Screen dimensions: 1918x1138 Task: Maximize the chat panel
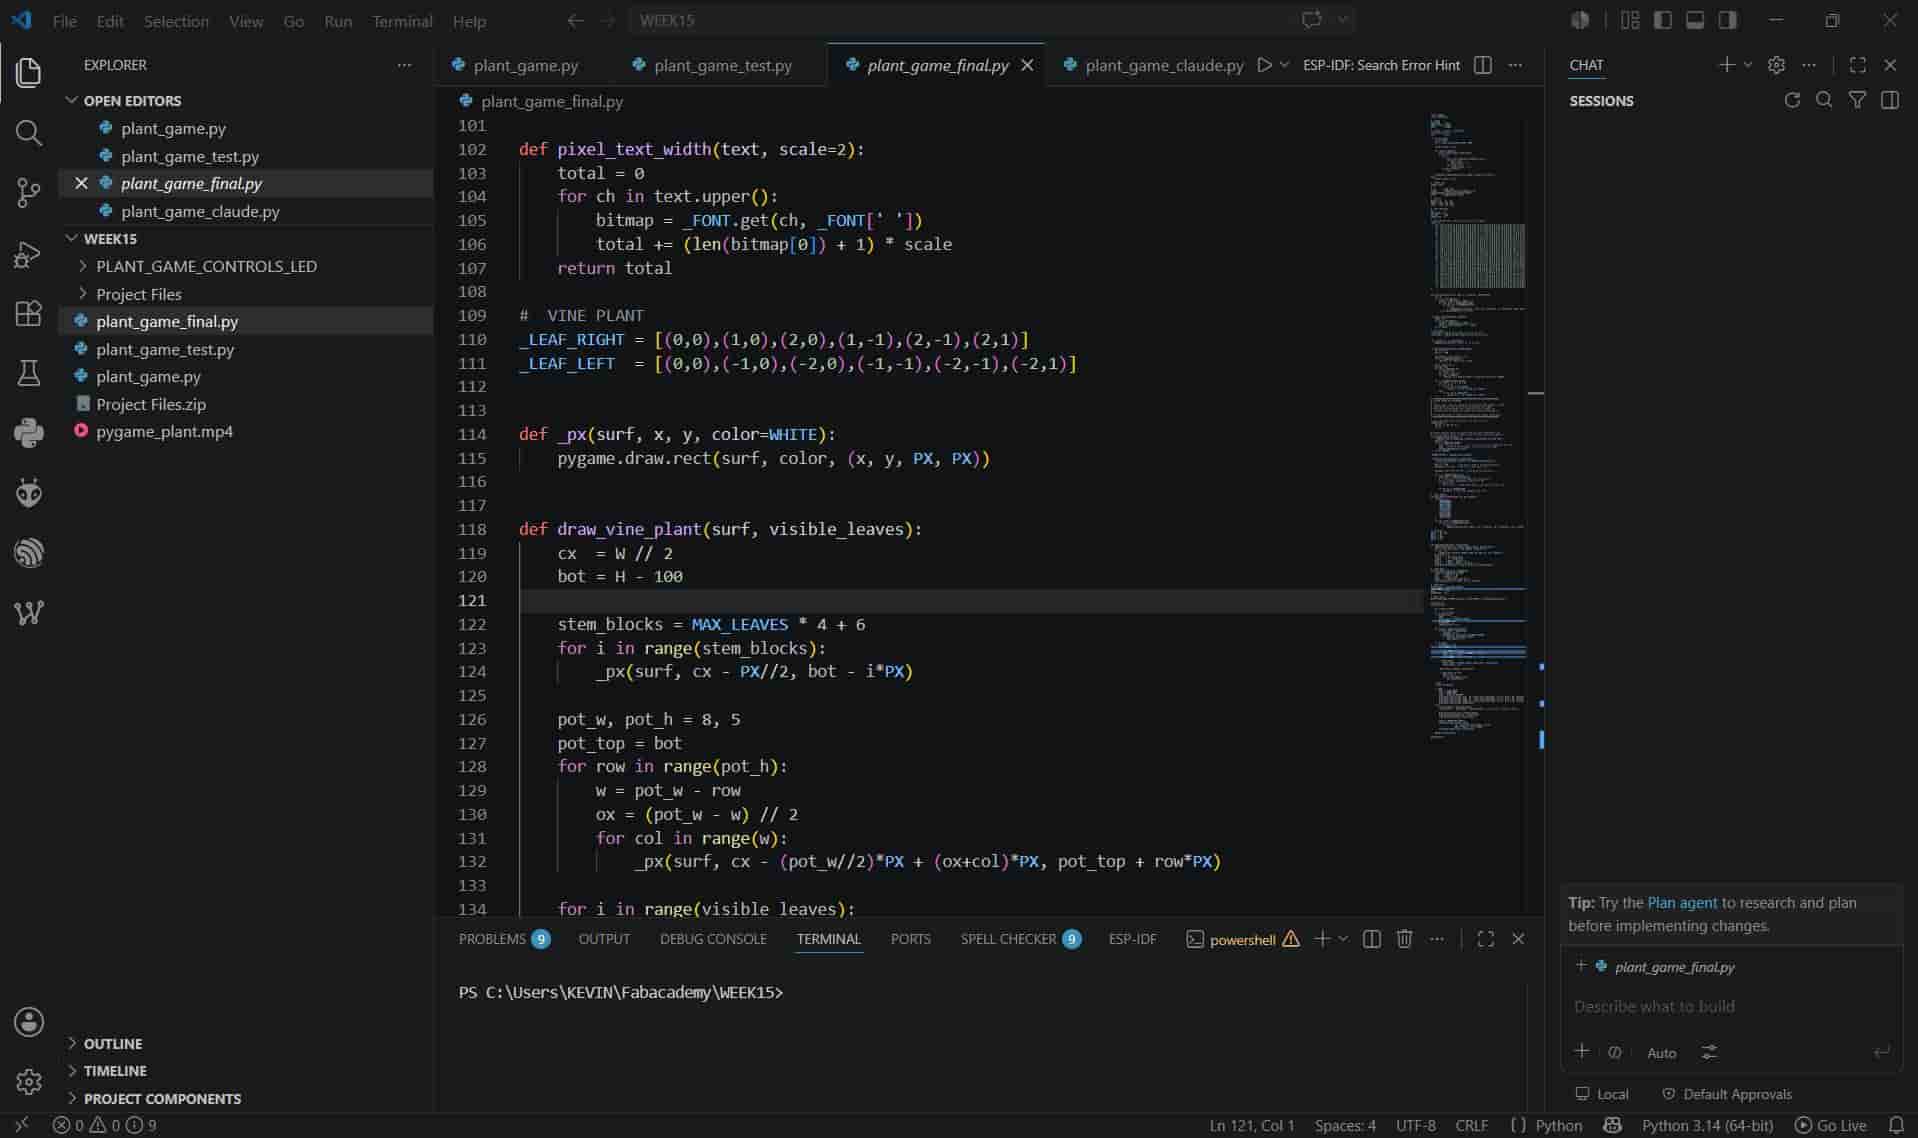point(1857,65)
